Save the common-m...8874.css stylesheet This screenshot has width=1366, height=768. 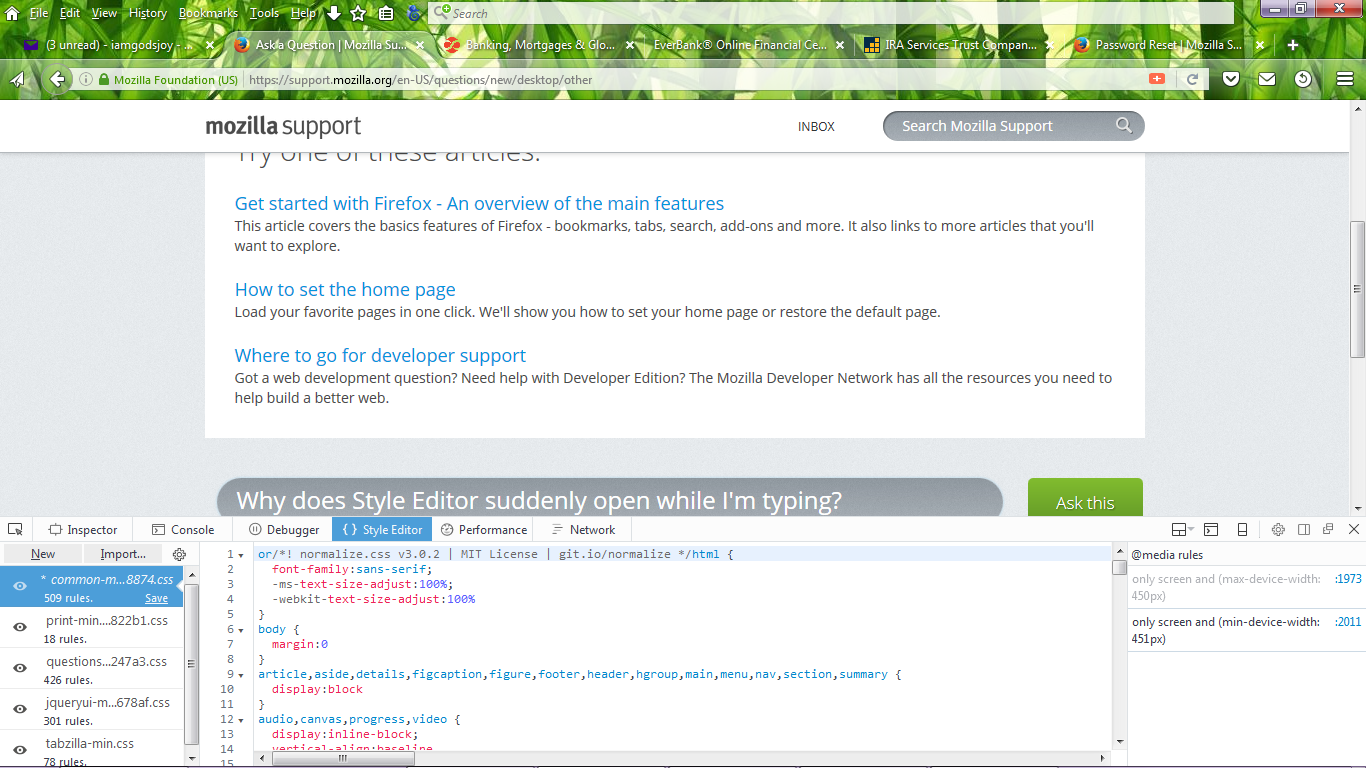pyautogui.click(x=156, y=598)
